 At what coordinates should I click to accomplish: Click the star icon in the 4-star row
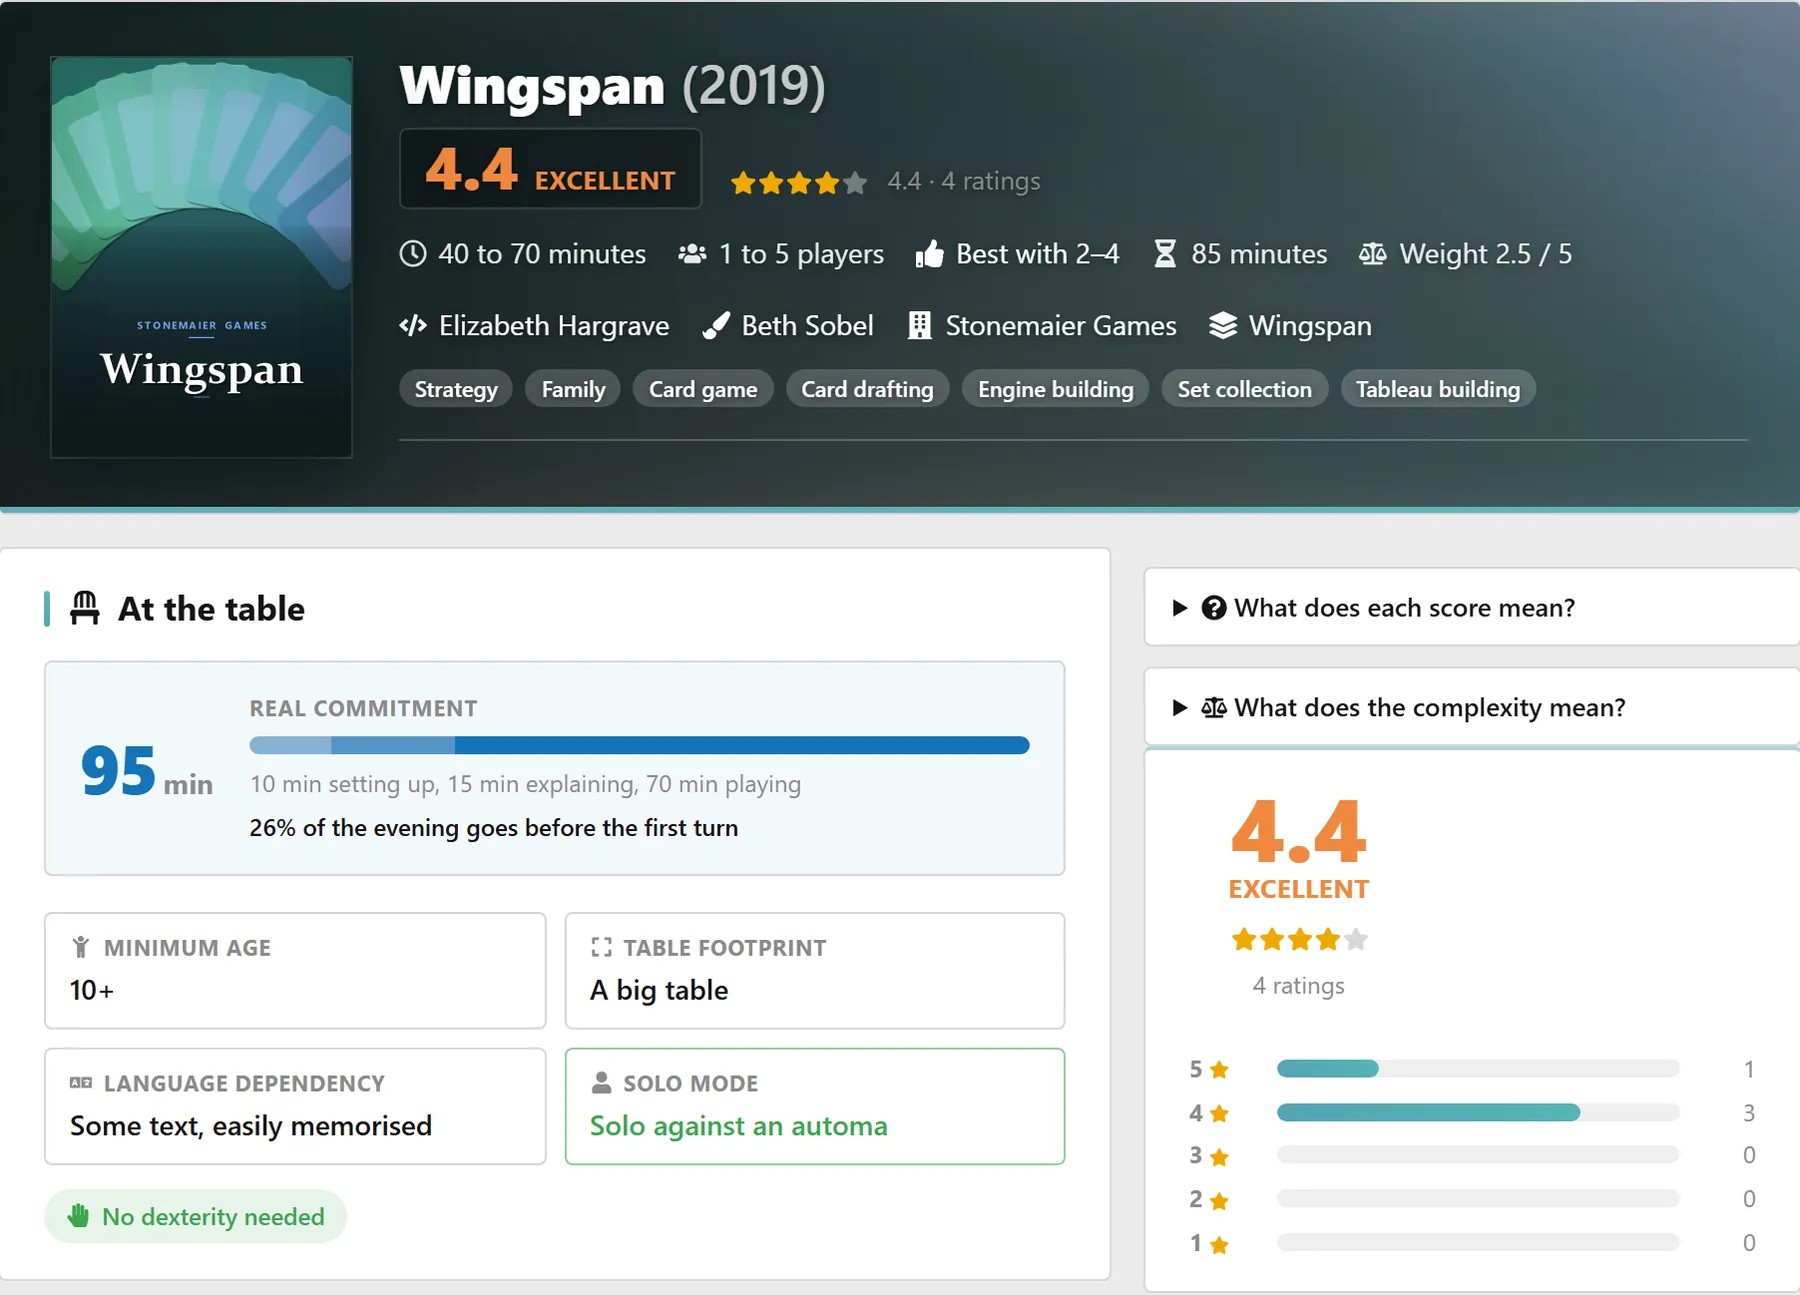(1219, 1113)
